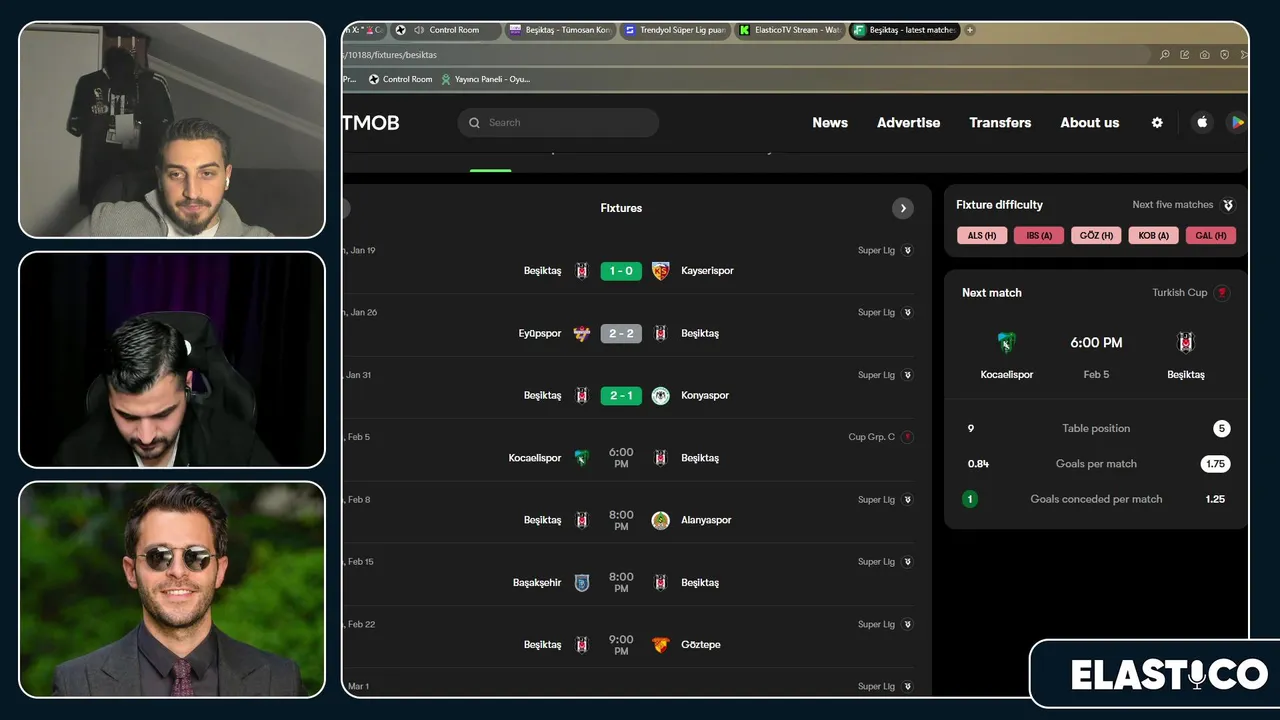Click the top webcam feed thumbnail
This screenshot has height=720, width=1280.
(x=172, y=130)
